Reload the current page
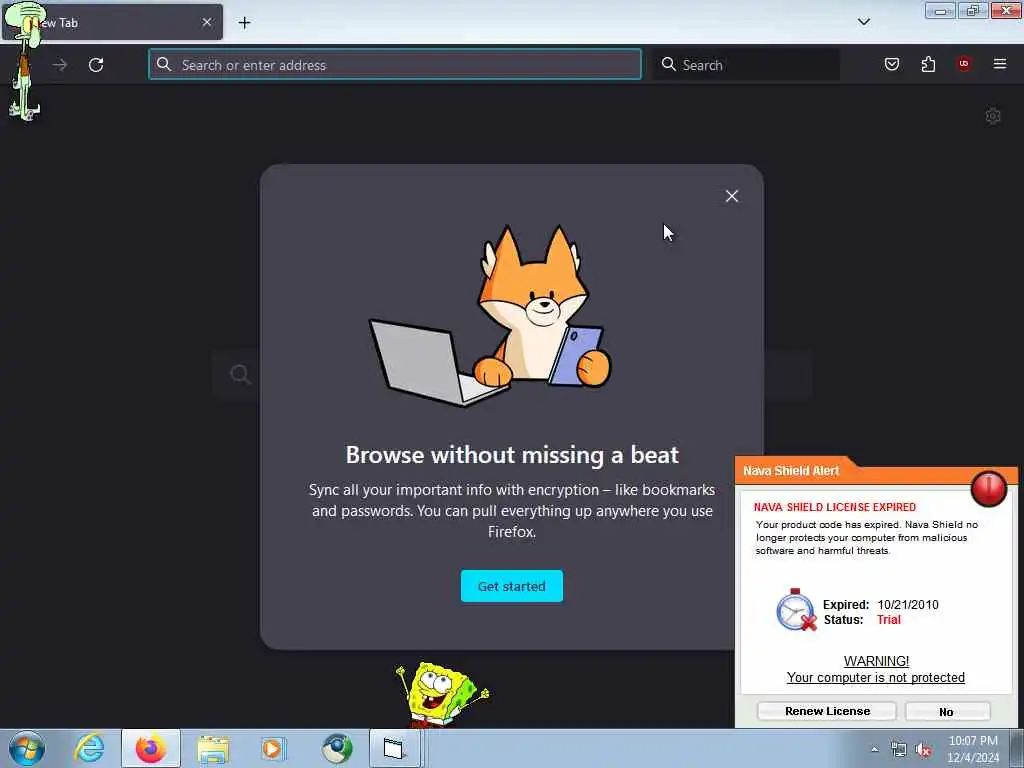The image size is (1024, 768). 96,65
